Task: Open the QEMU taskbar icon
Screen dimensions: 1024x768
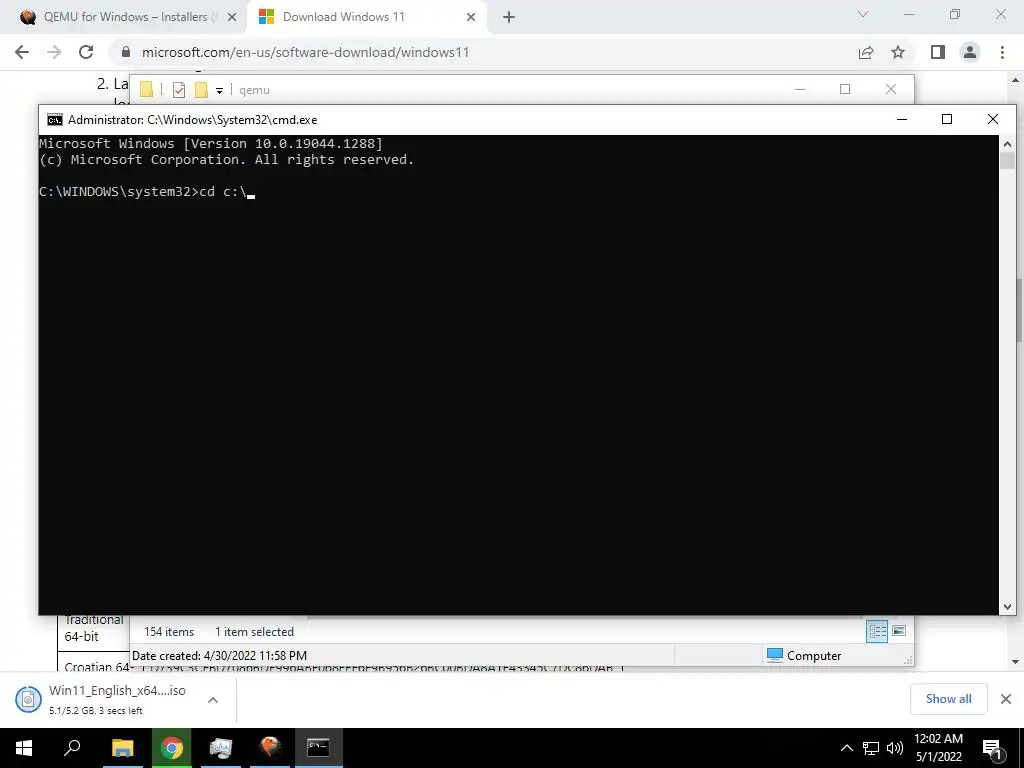Action: (270, 748)
